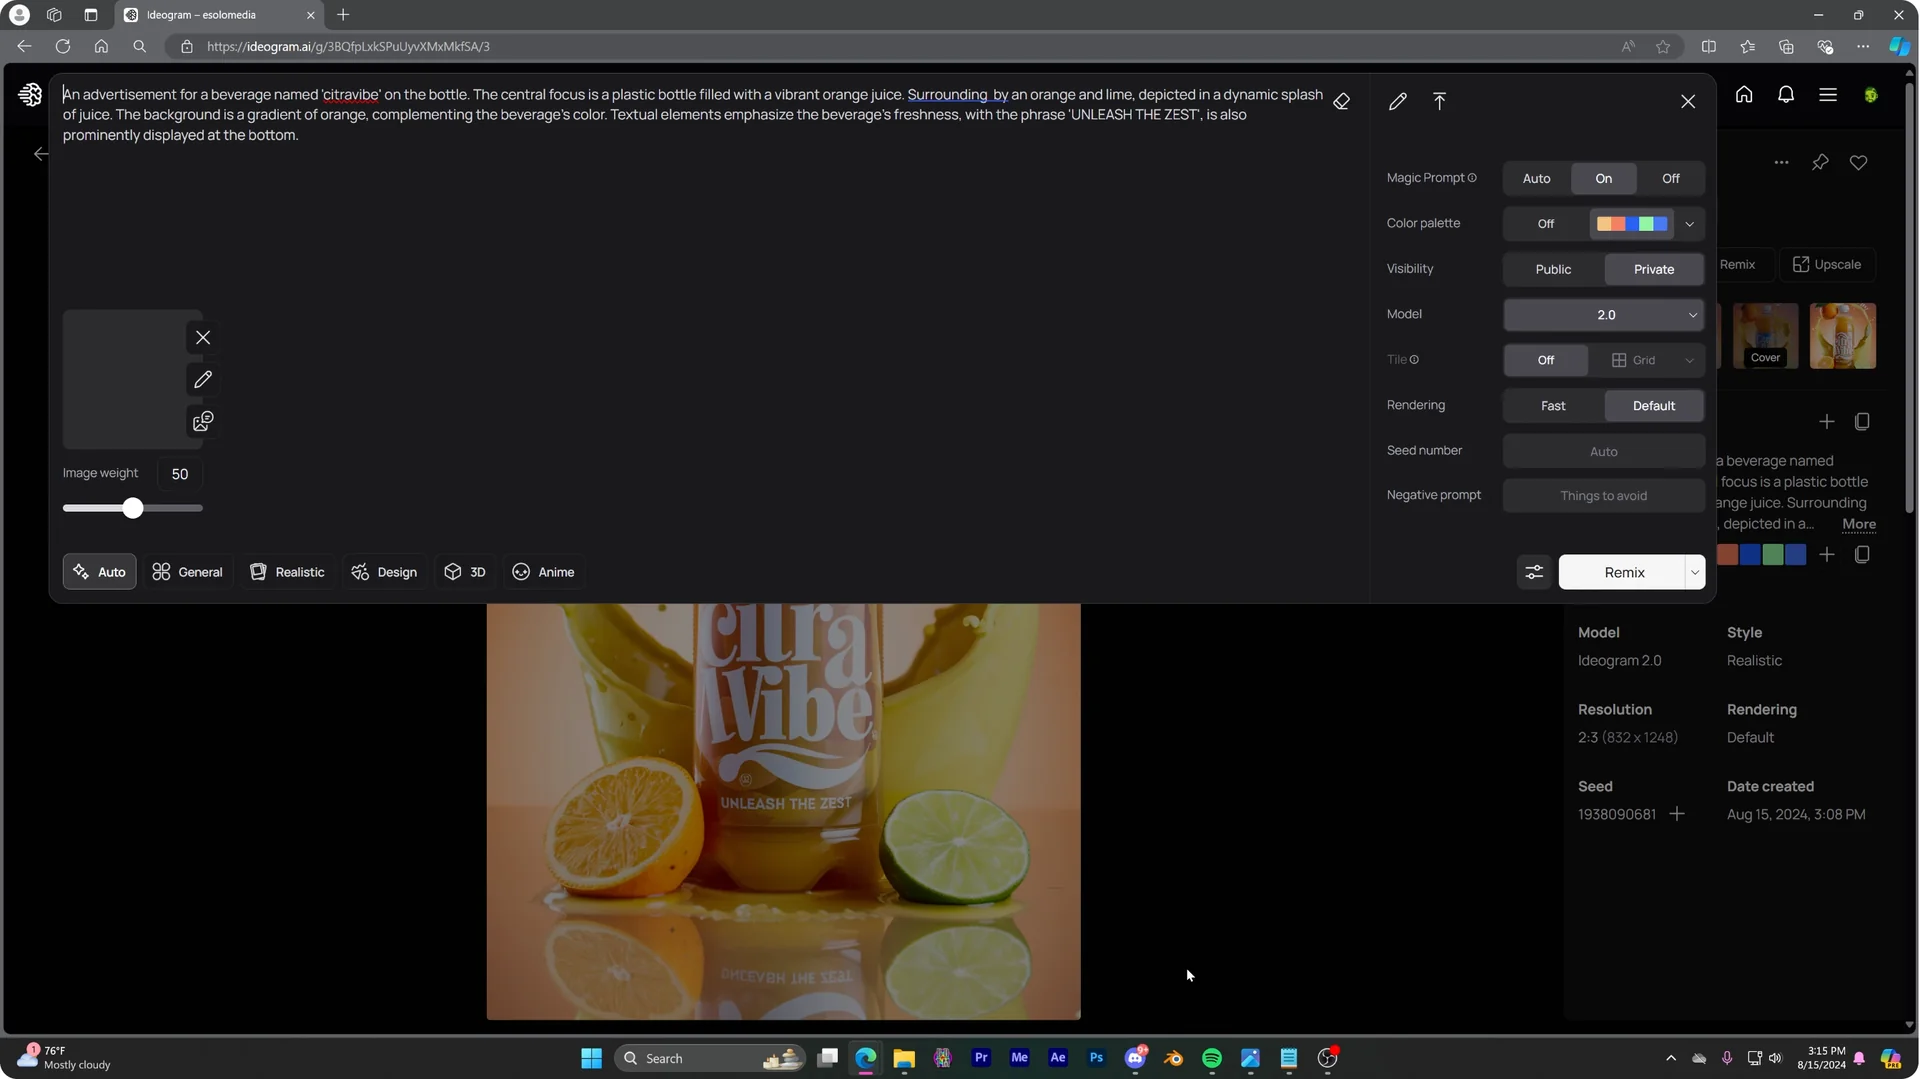Select the 3D style option

[464, 572]
